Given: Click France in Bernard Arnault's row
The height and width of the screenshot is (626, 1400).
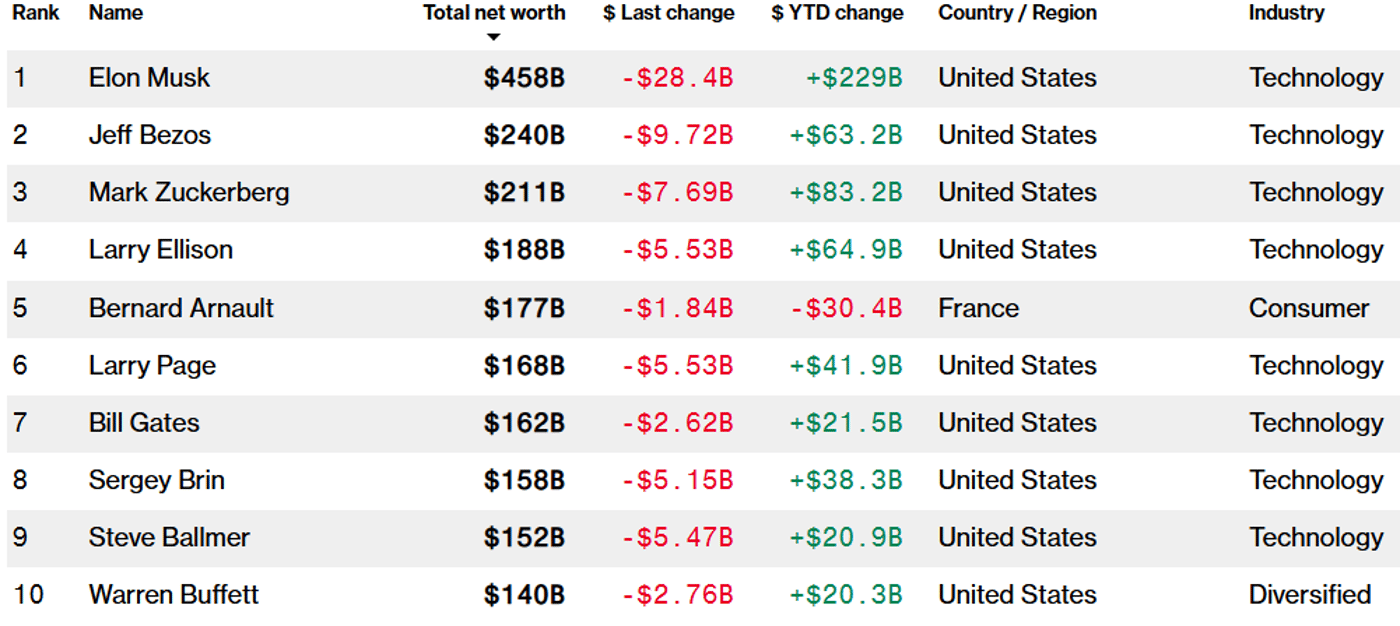Looking at the screenshot, I should 978,308.
